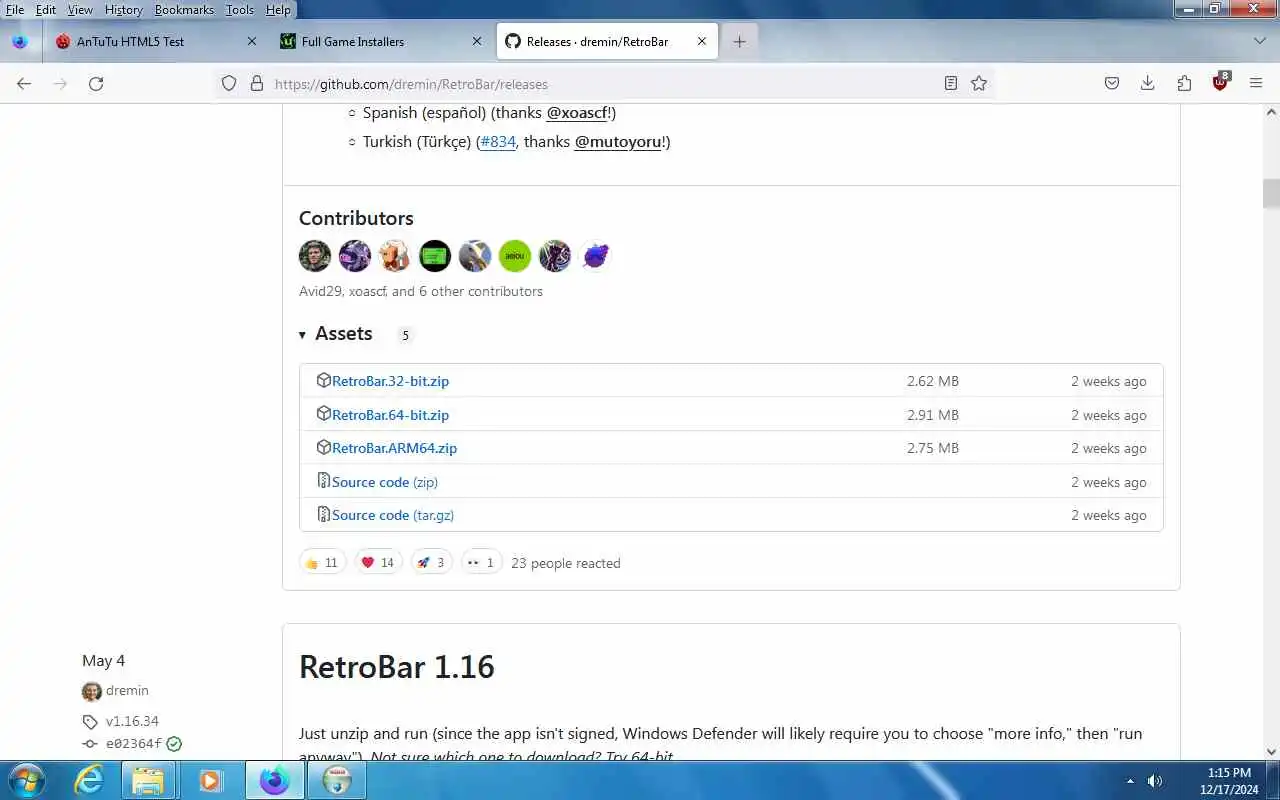The image size is (1280, 800).
Task: Download RetroBar.32-bit.zip
Action: 390,381
